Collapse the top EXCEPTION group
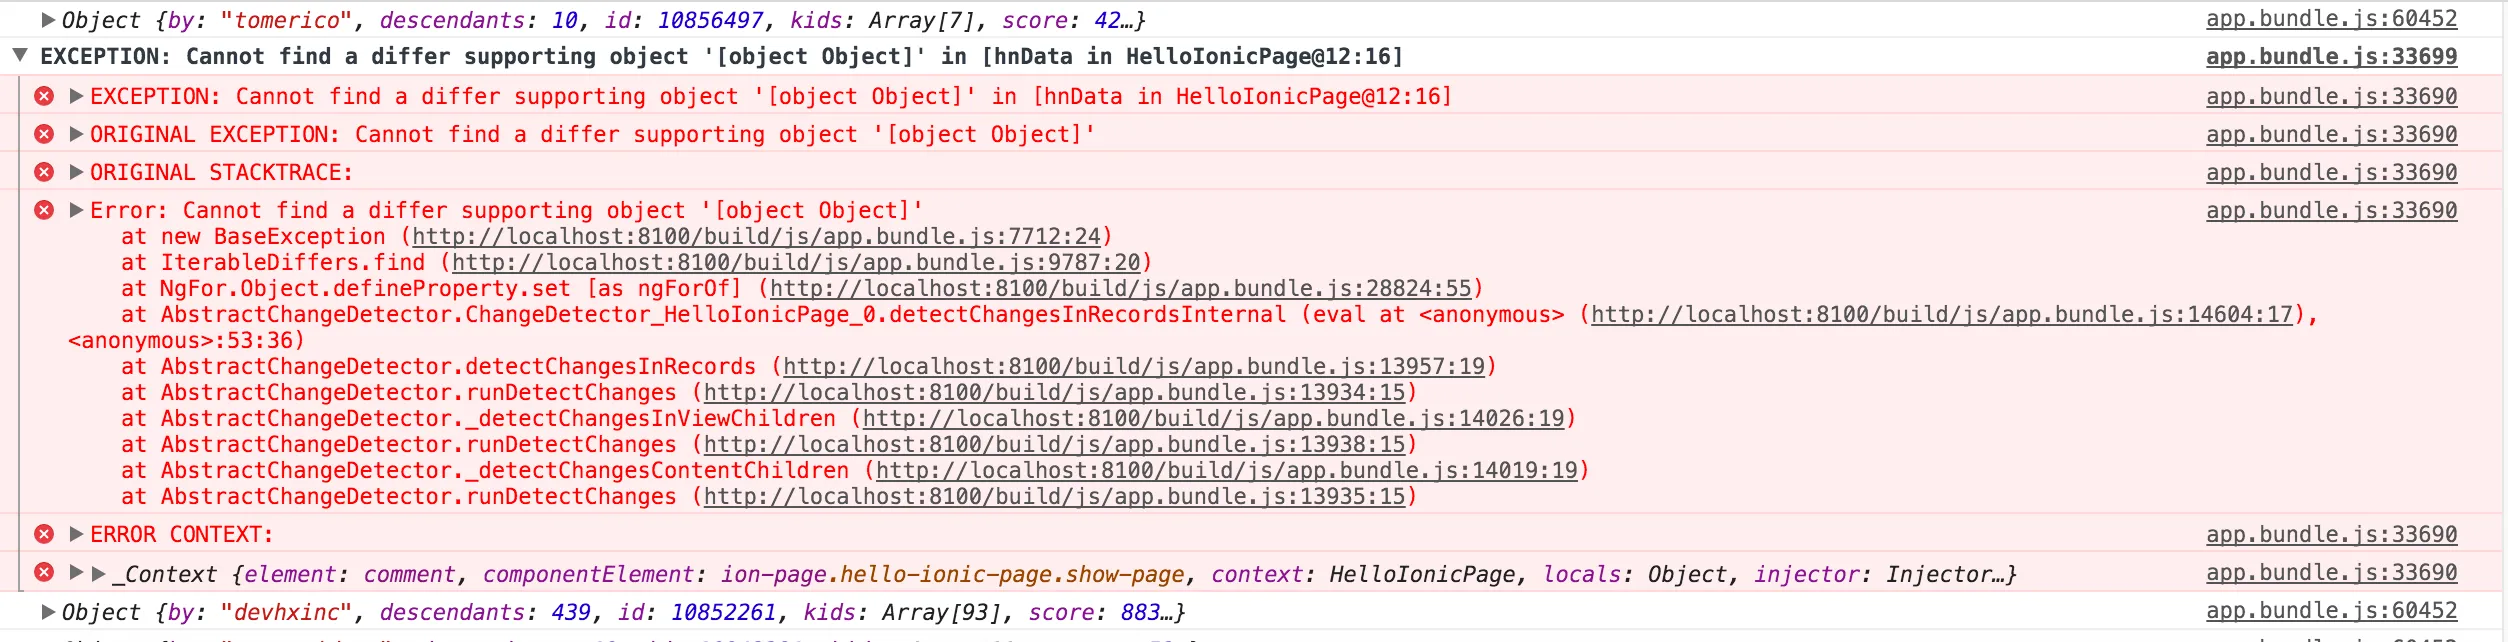2508x642 pixels. point(19,55)
